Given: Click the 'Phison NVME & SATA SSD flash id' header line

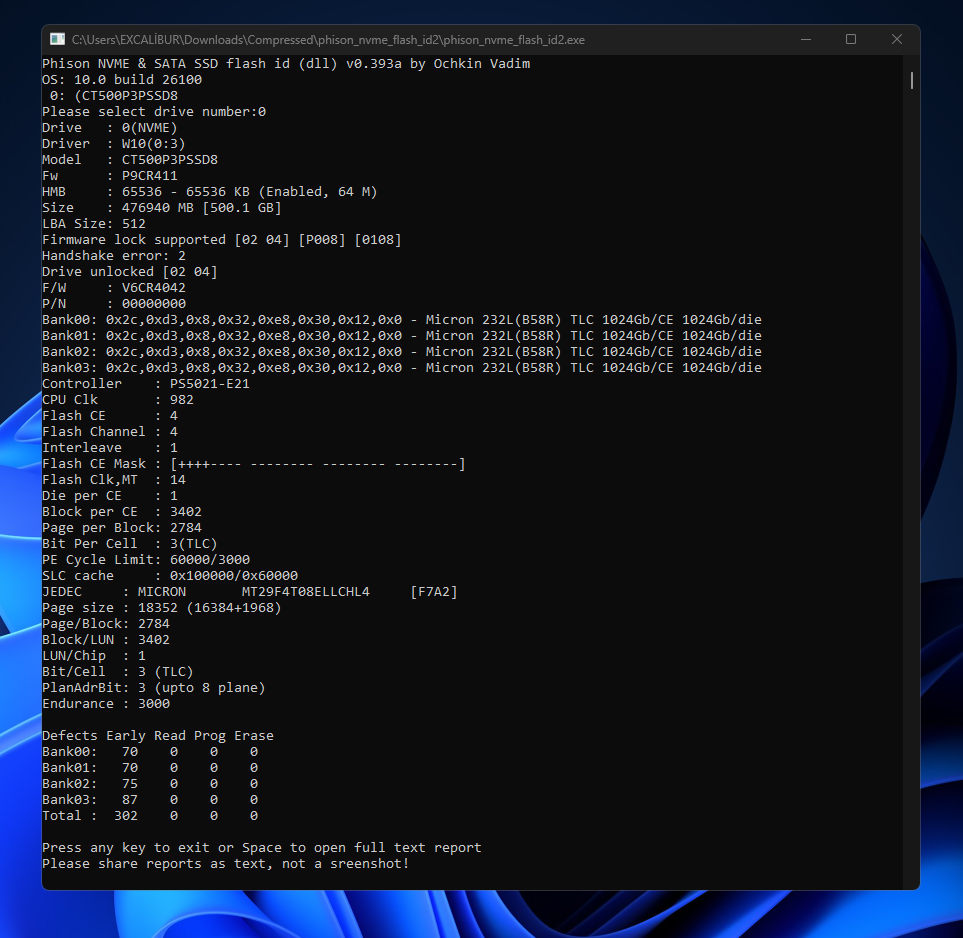Looking at the screenshot, I should (x=286, y=64).
